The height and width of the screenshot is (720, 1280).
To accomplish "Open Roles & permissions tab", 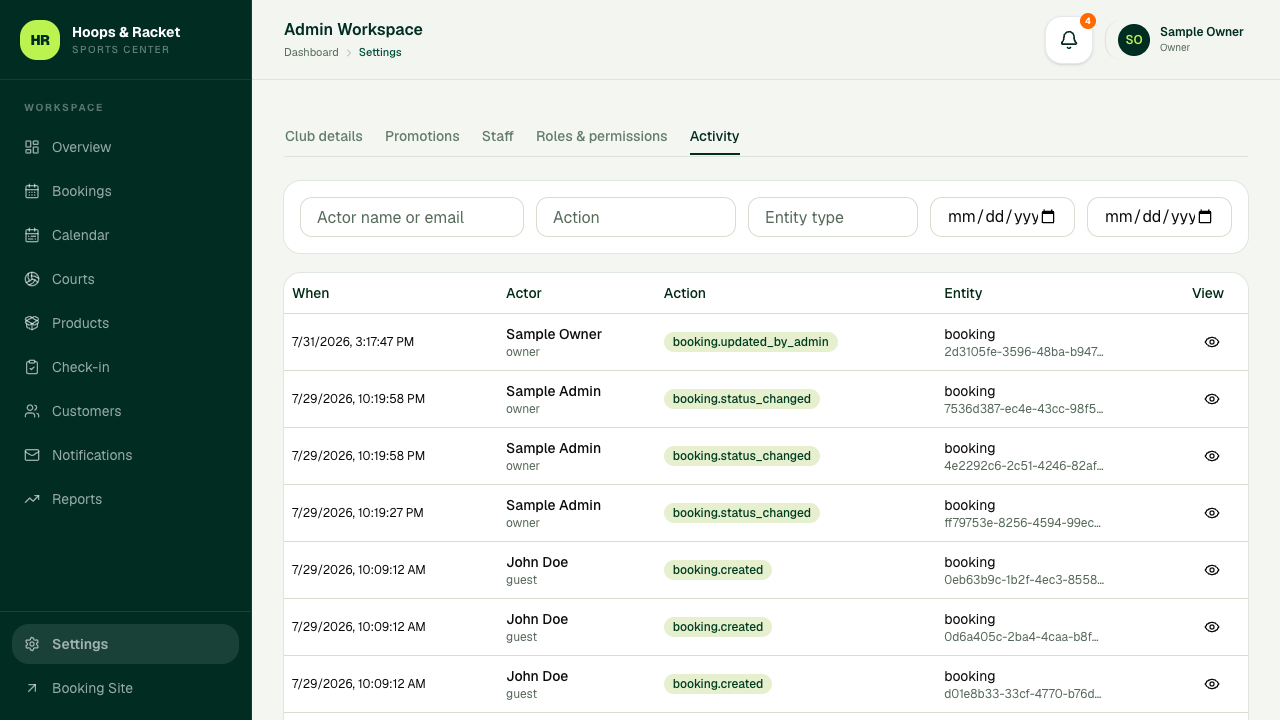I will 601,136.
